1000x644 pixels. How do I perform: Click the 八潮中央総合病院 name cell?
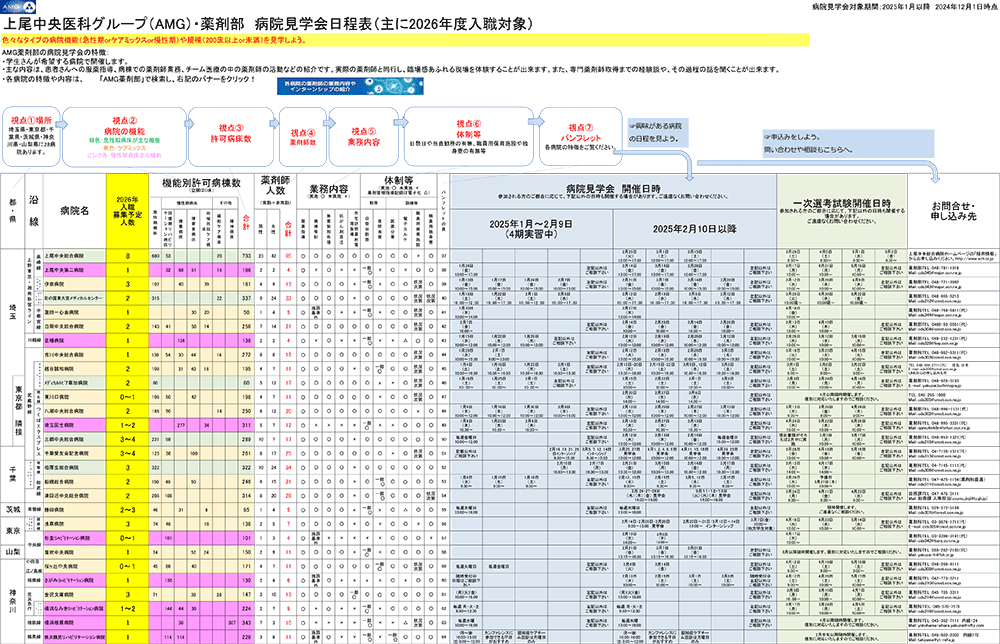[75, 411]
